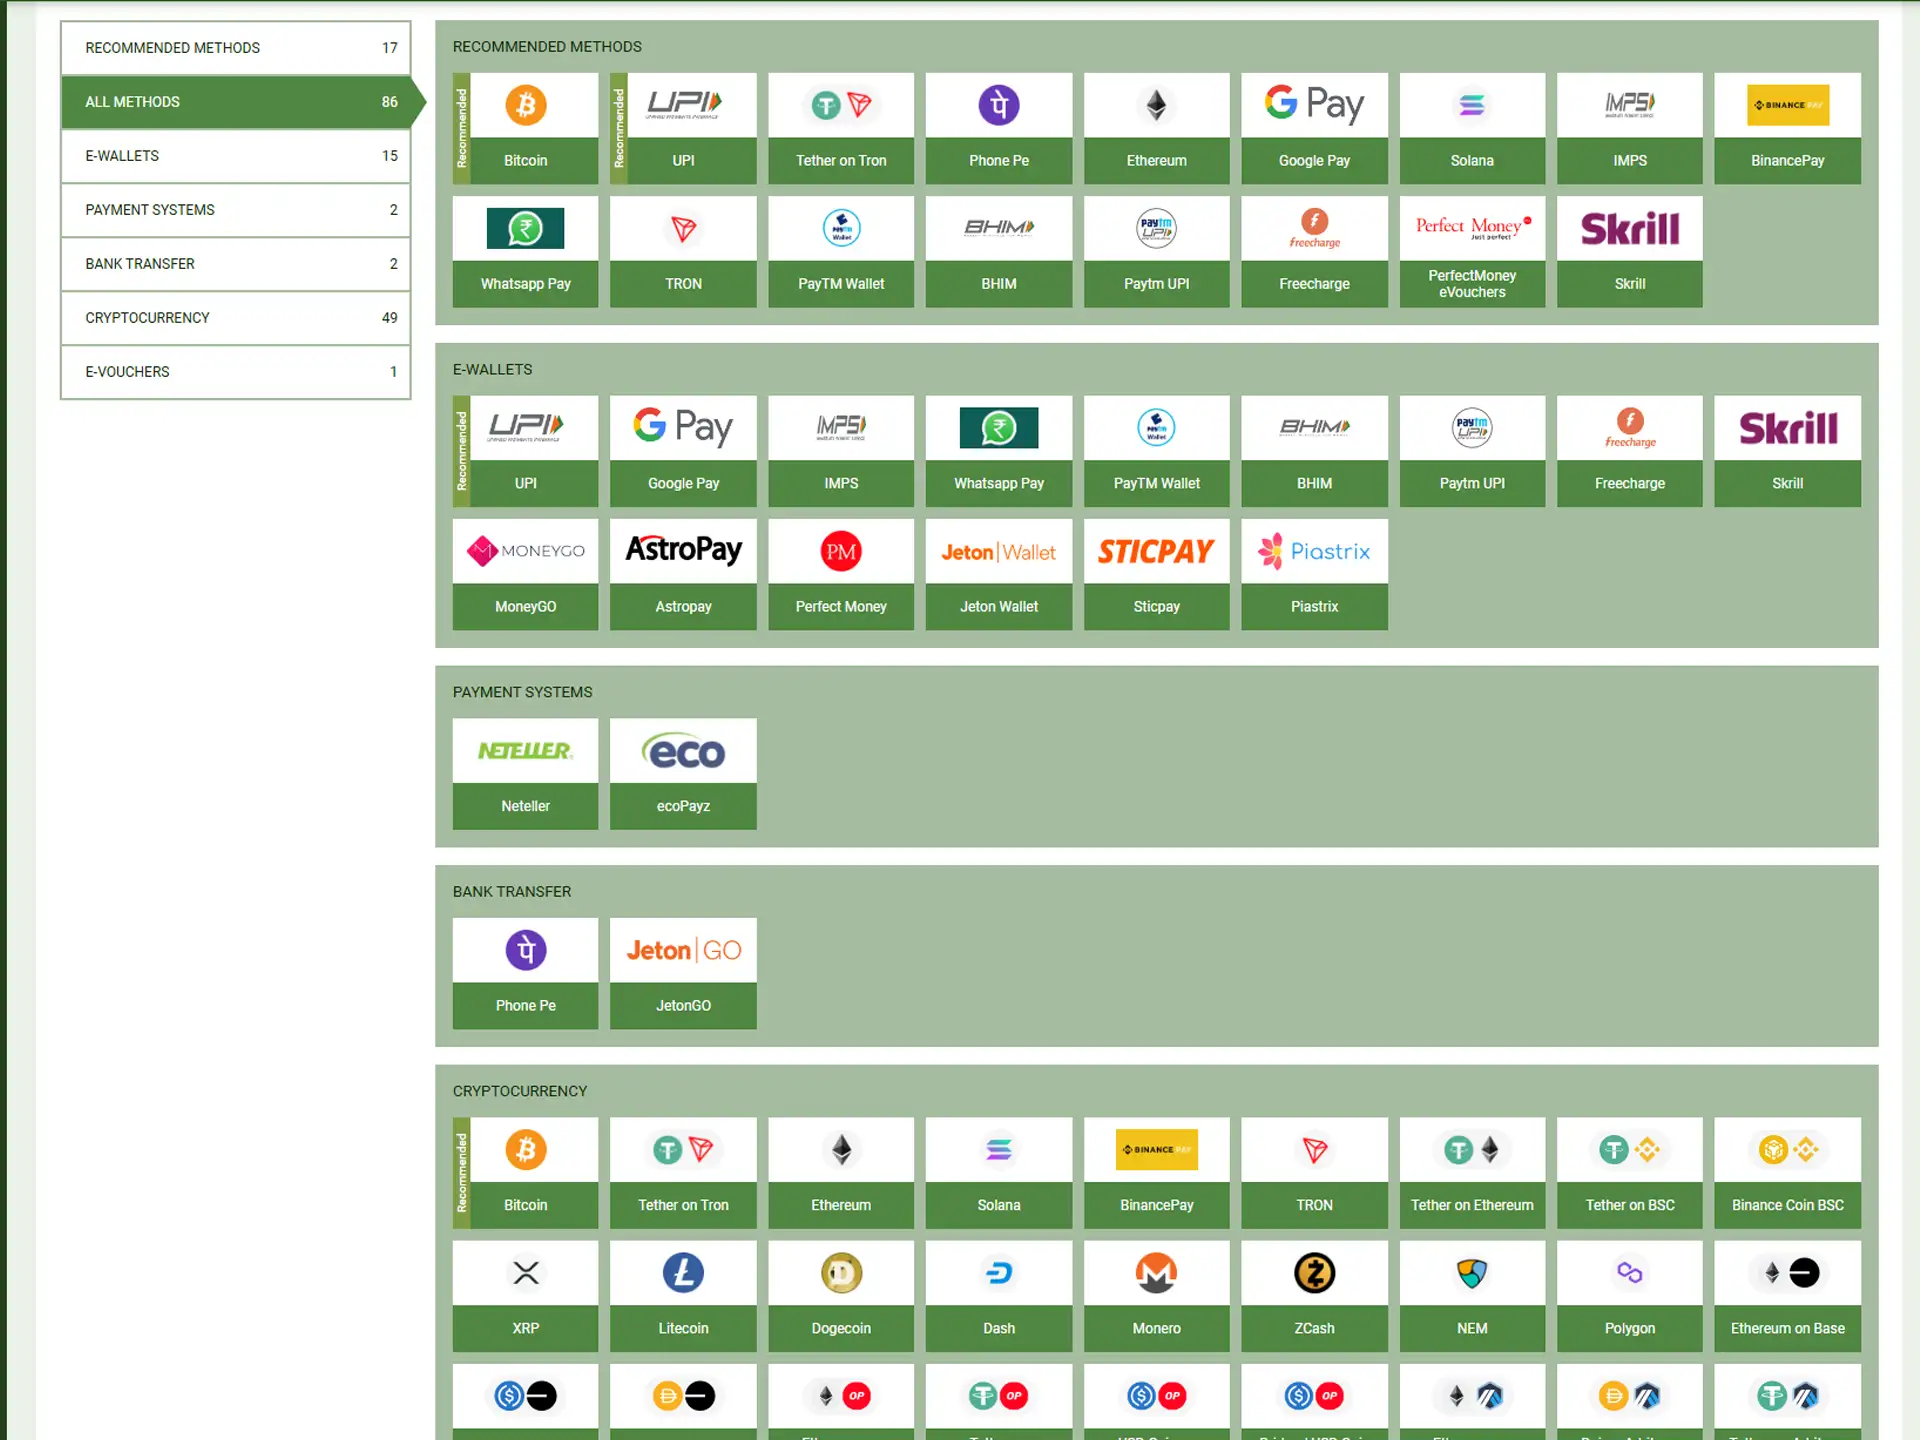
Task: Filter by E-Vouchers category
Action: 236,372
